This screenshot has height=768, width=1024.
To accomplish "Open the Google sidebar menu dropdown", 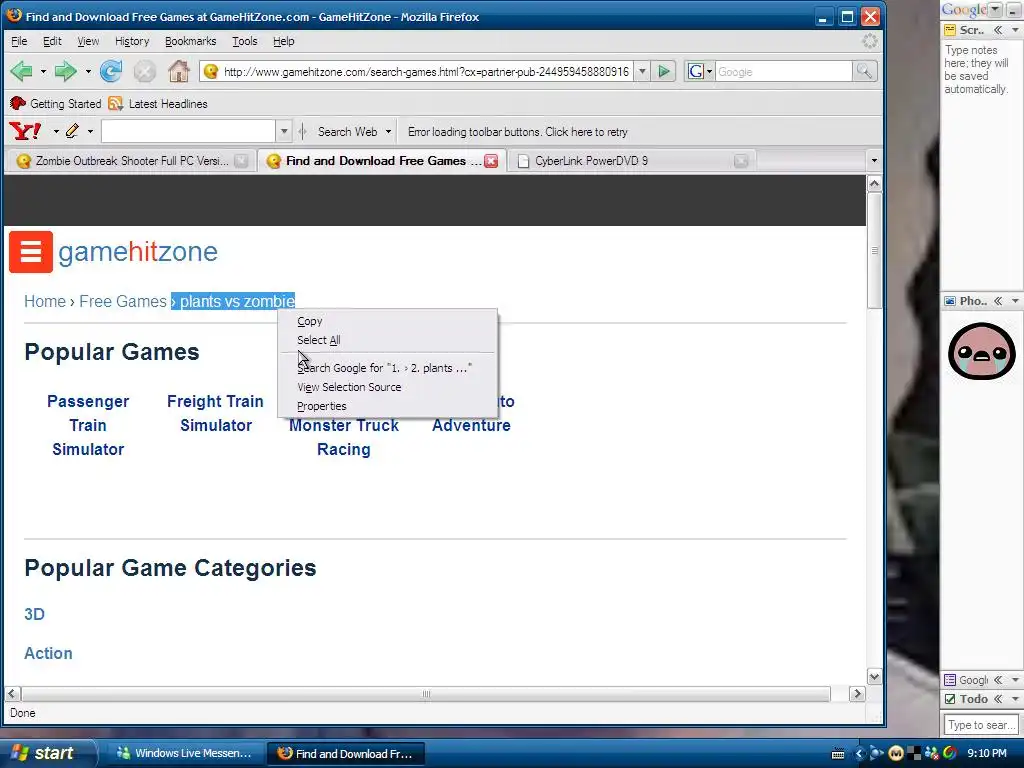I will (995, 9).
